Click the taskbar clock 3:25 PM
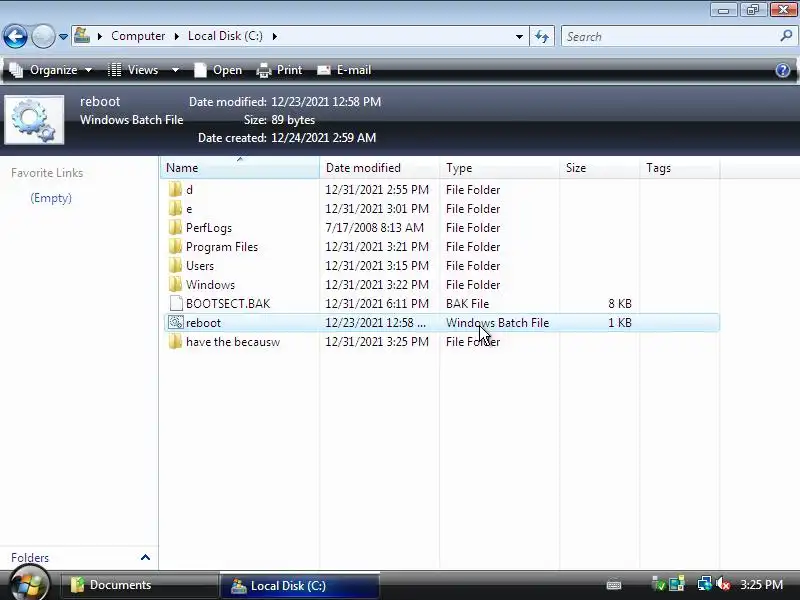 click(761, 585)
